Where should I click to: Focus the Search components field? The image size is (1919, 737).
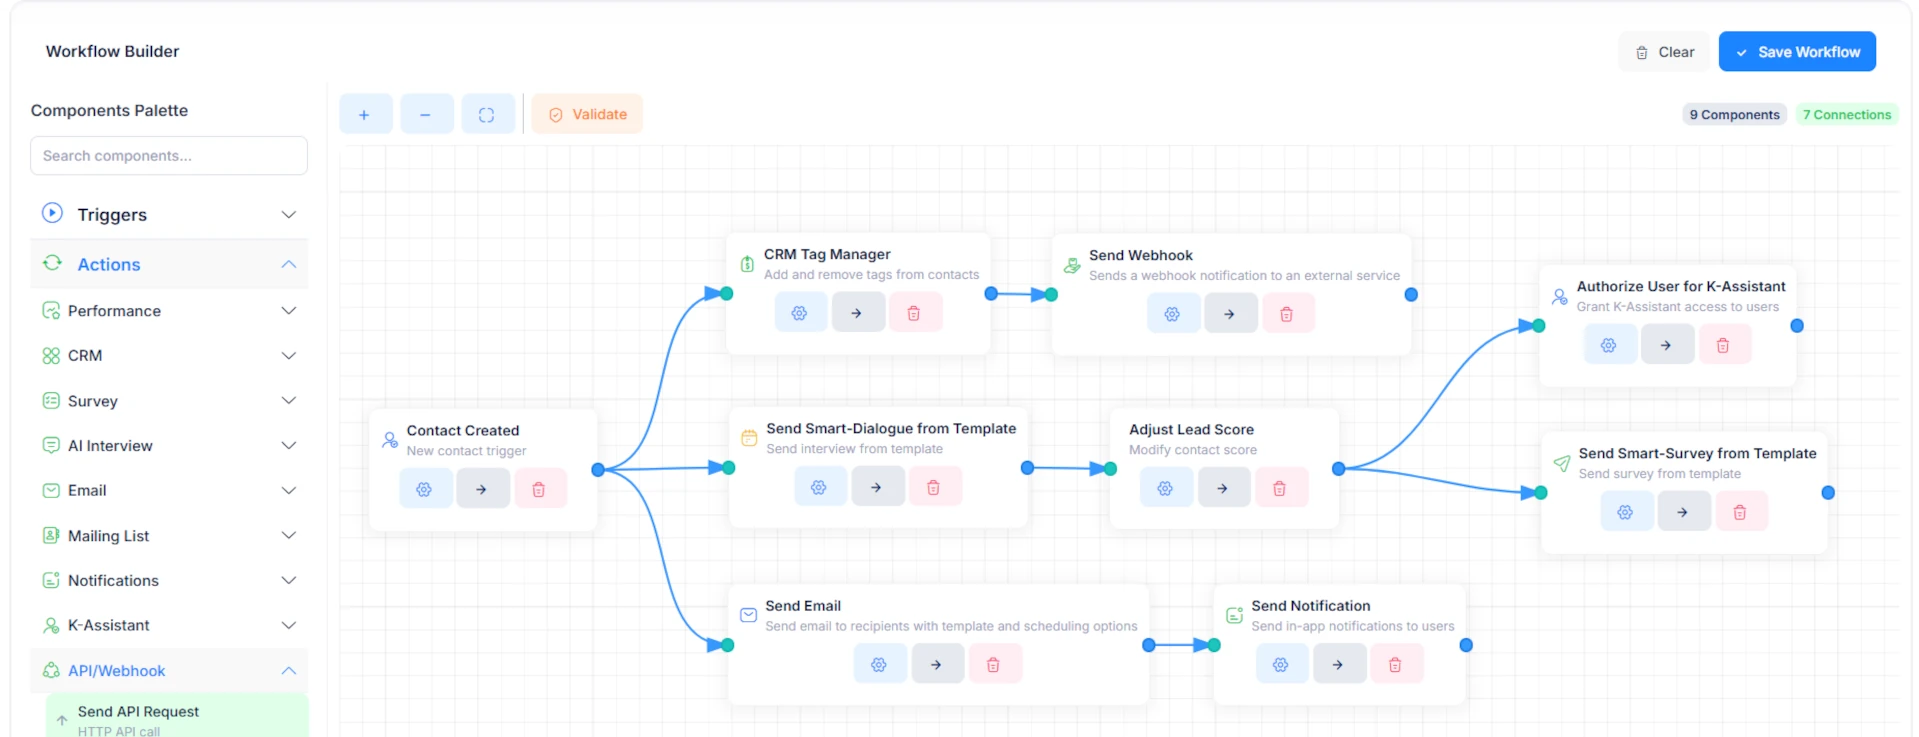pyautogui.click(x=169, y=156)
